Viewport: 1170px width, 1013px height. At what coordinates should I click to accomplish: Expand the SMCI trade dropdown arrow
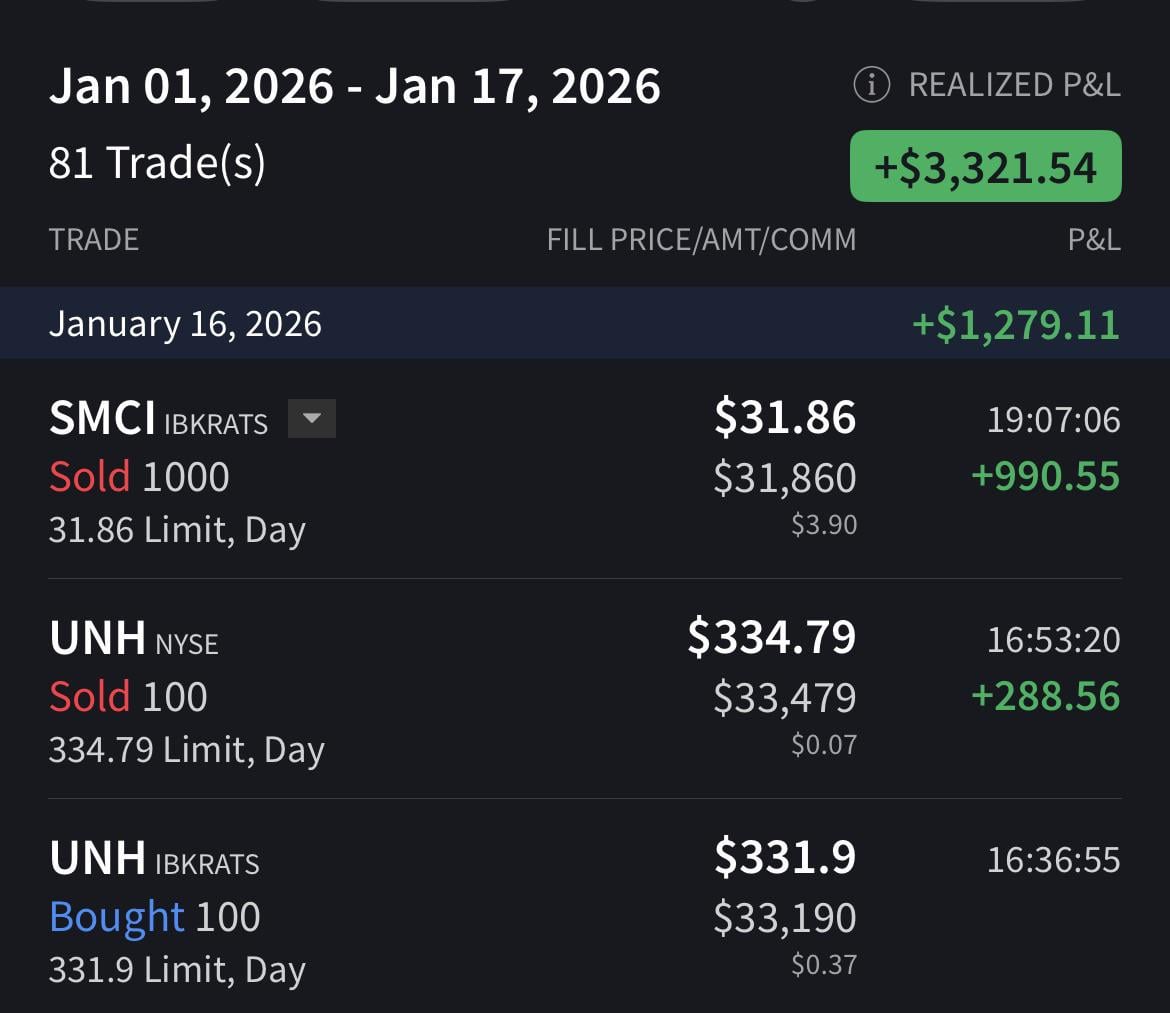[311, 419]
